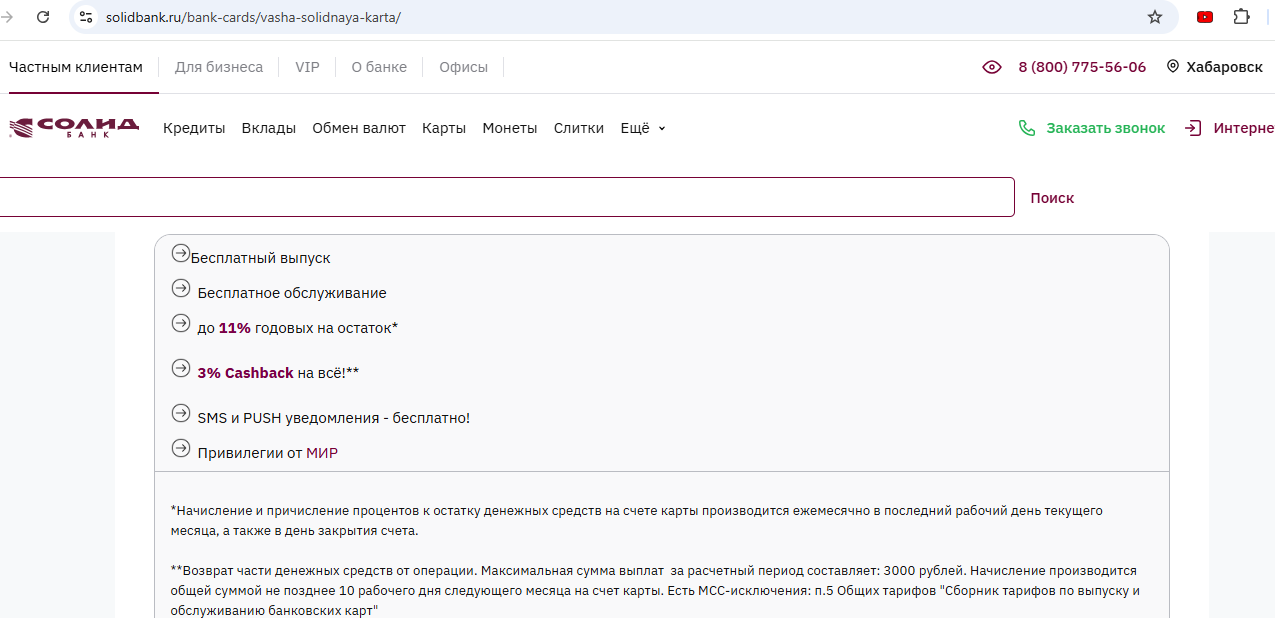
Task: Open the VIP section tab
Action: tap(307, 67)
